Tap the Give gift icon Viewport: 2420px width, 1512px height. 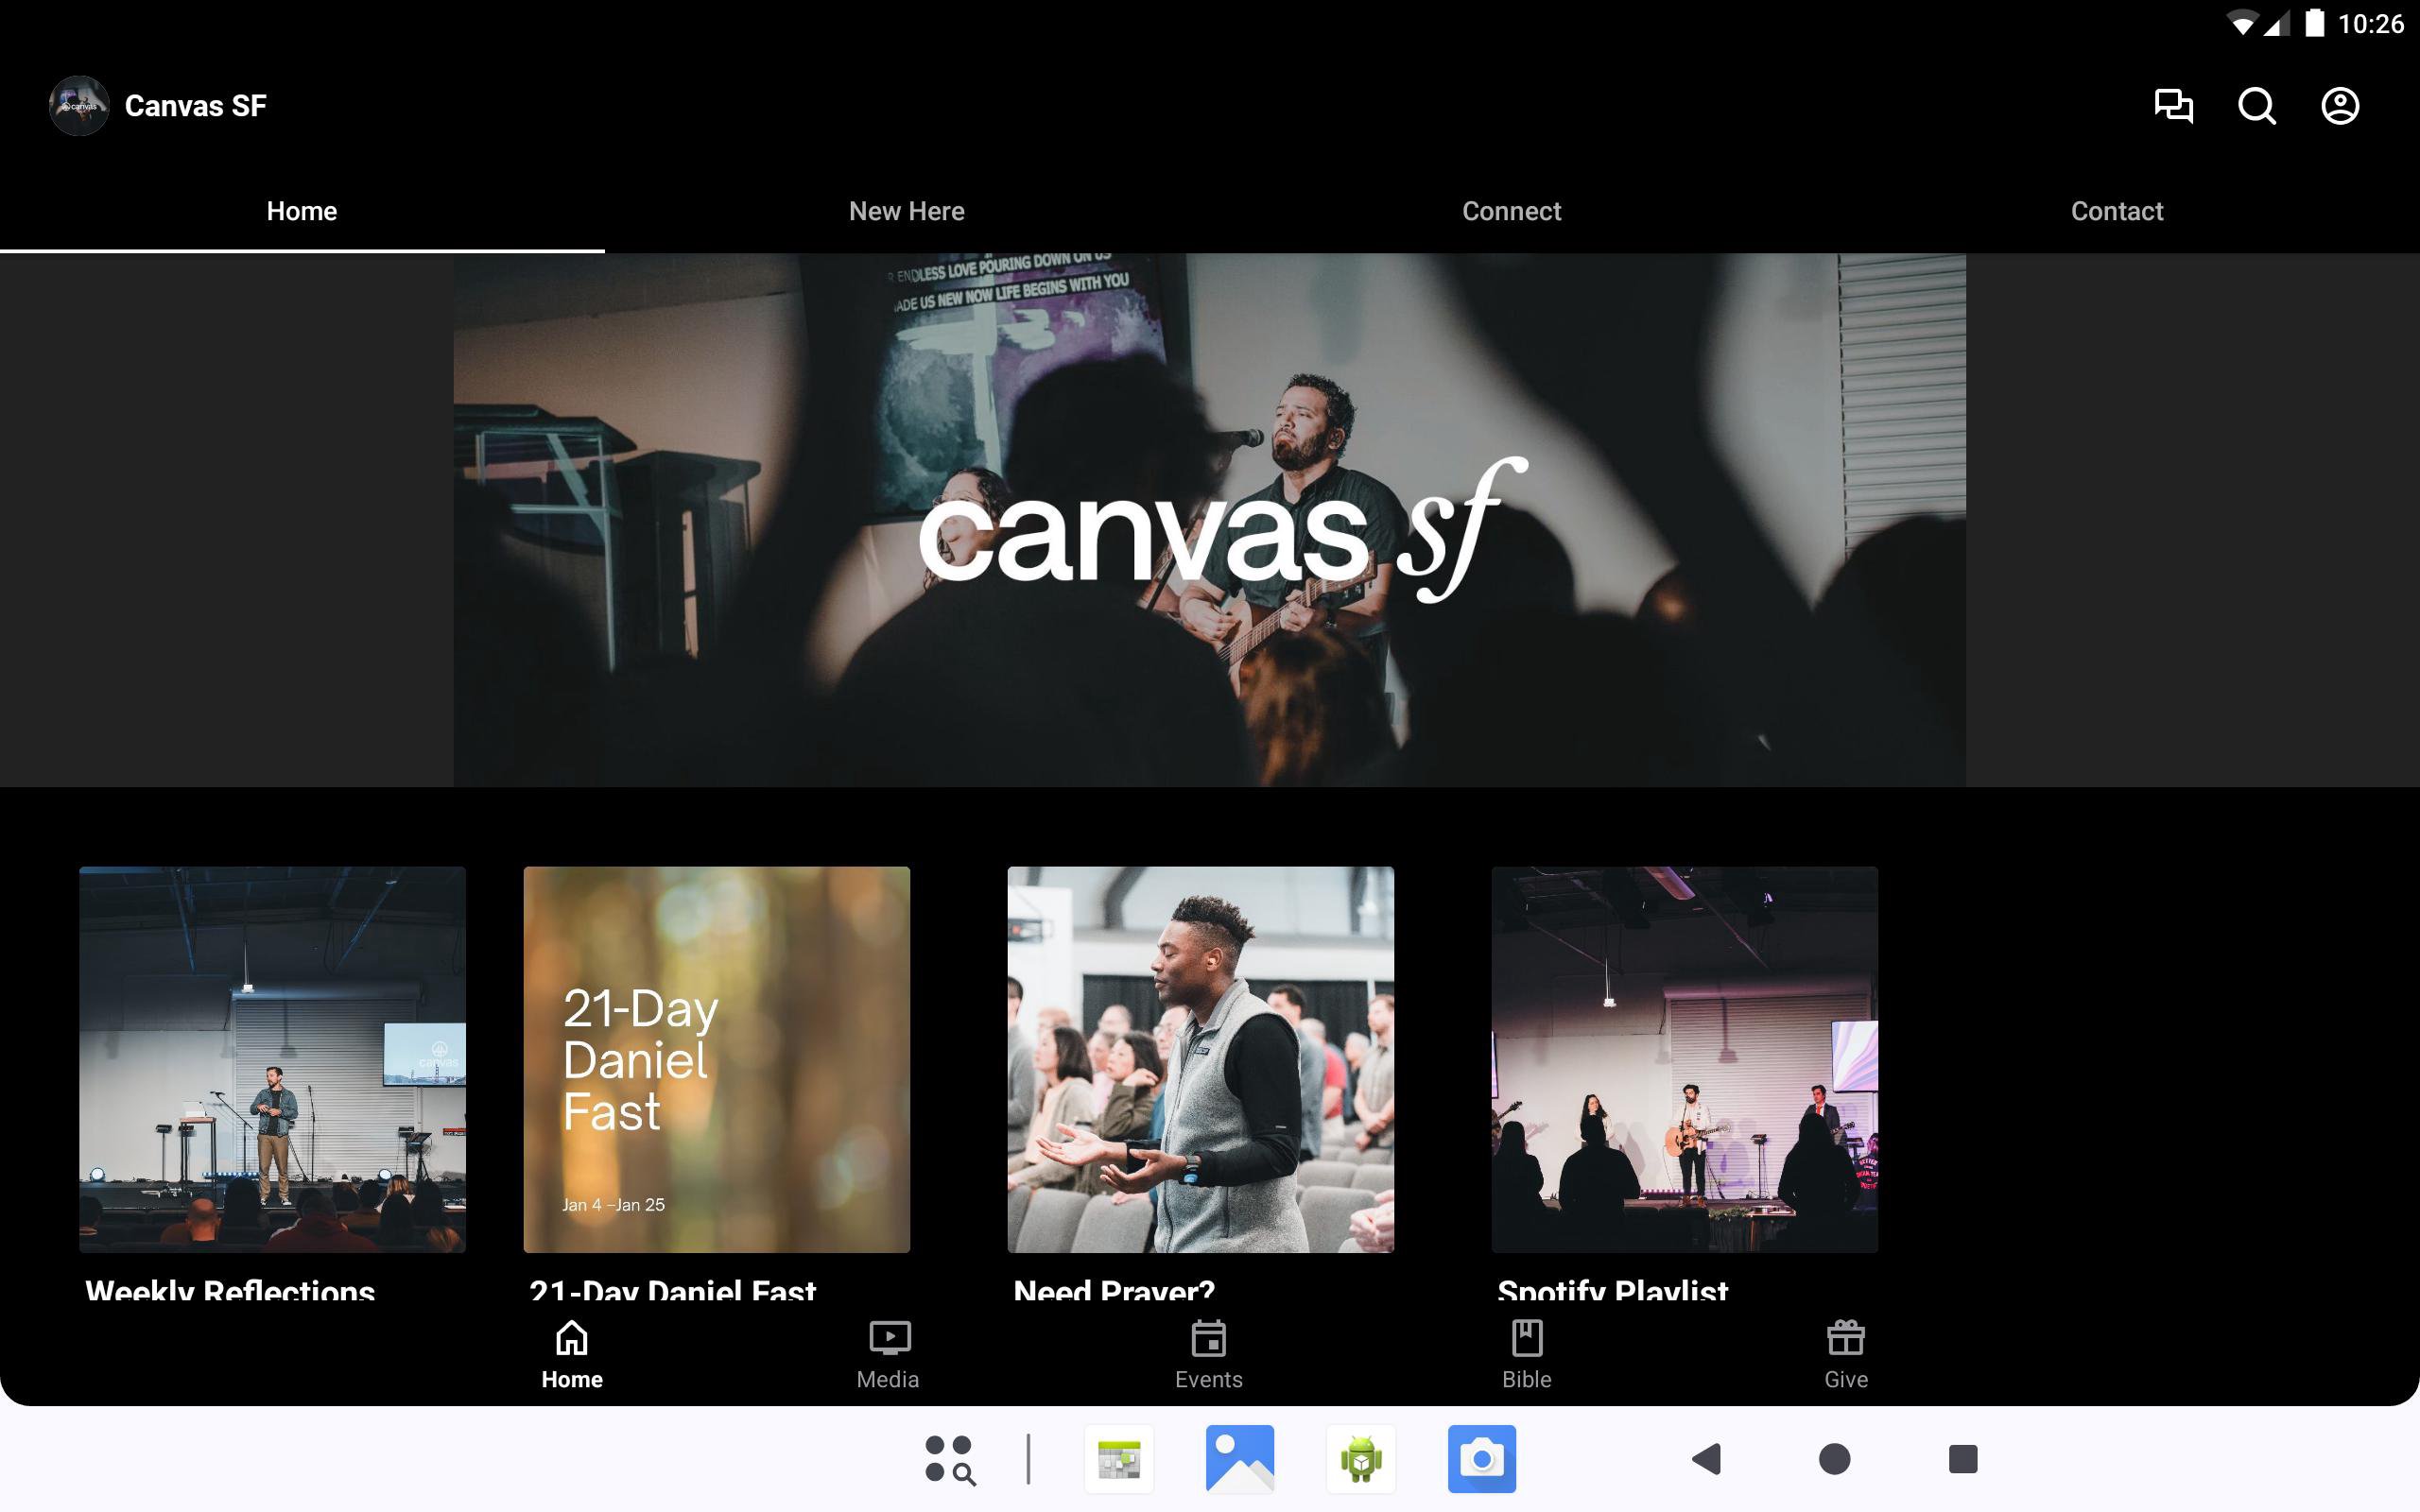coord(1845,1354)
